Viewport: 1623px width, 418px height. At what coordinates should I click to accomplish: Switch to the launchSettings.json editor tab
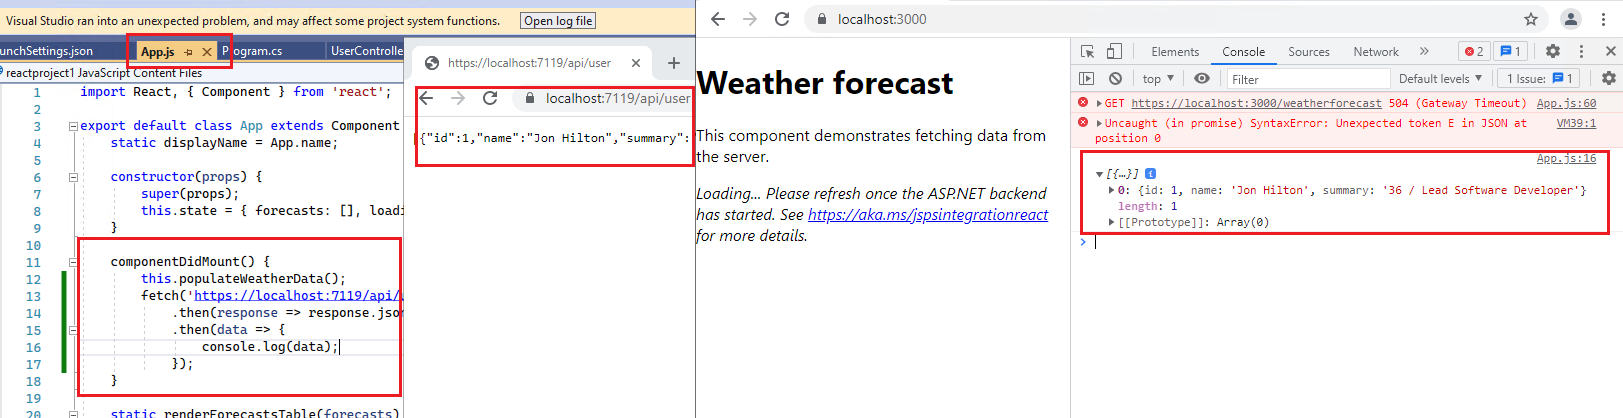coord(47,51)
